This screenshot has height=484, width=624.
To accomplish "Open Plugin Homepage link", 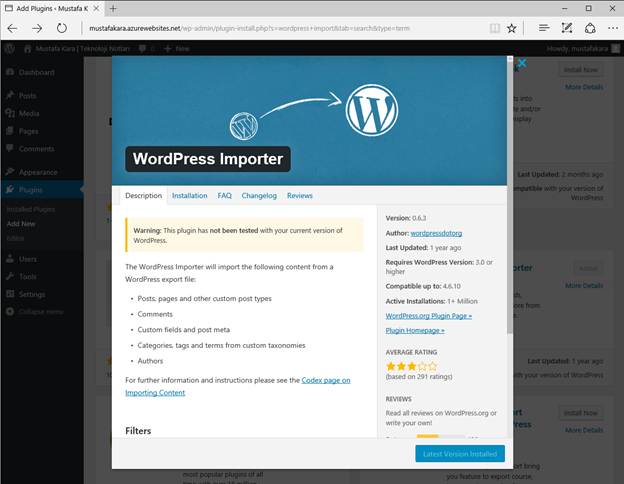I will click(415, 331).
